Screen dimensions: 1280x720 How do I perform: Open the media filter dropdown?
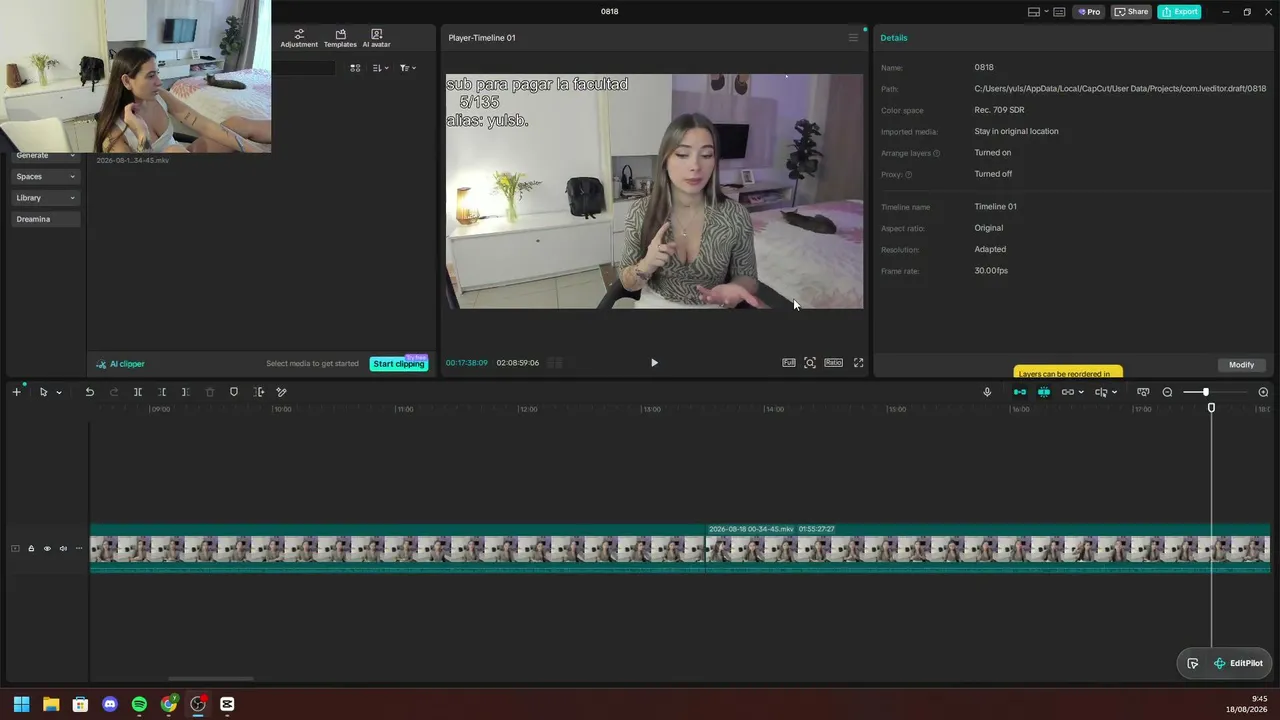point(407,68)
